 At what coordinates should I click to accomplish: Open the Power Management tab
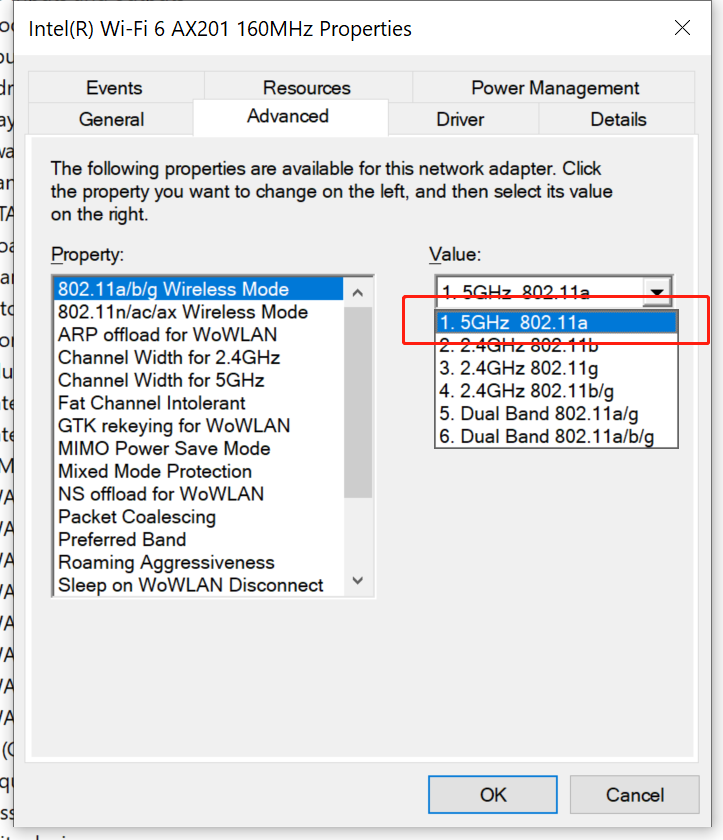555,87
